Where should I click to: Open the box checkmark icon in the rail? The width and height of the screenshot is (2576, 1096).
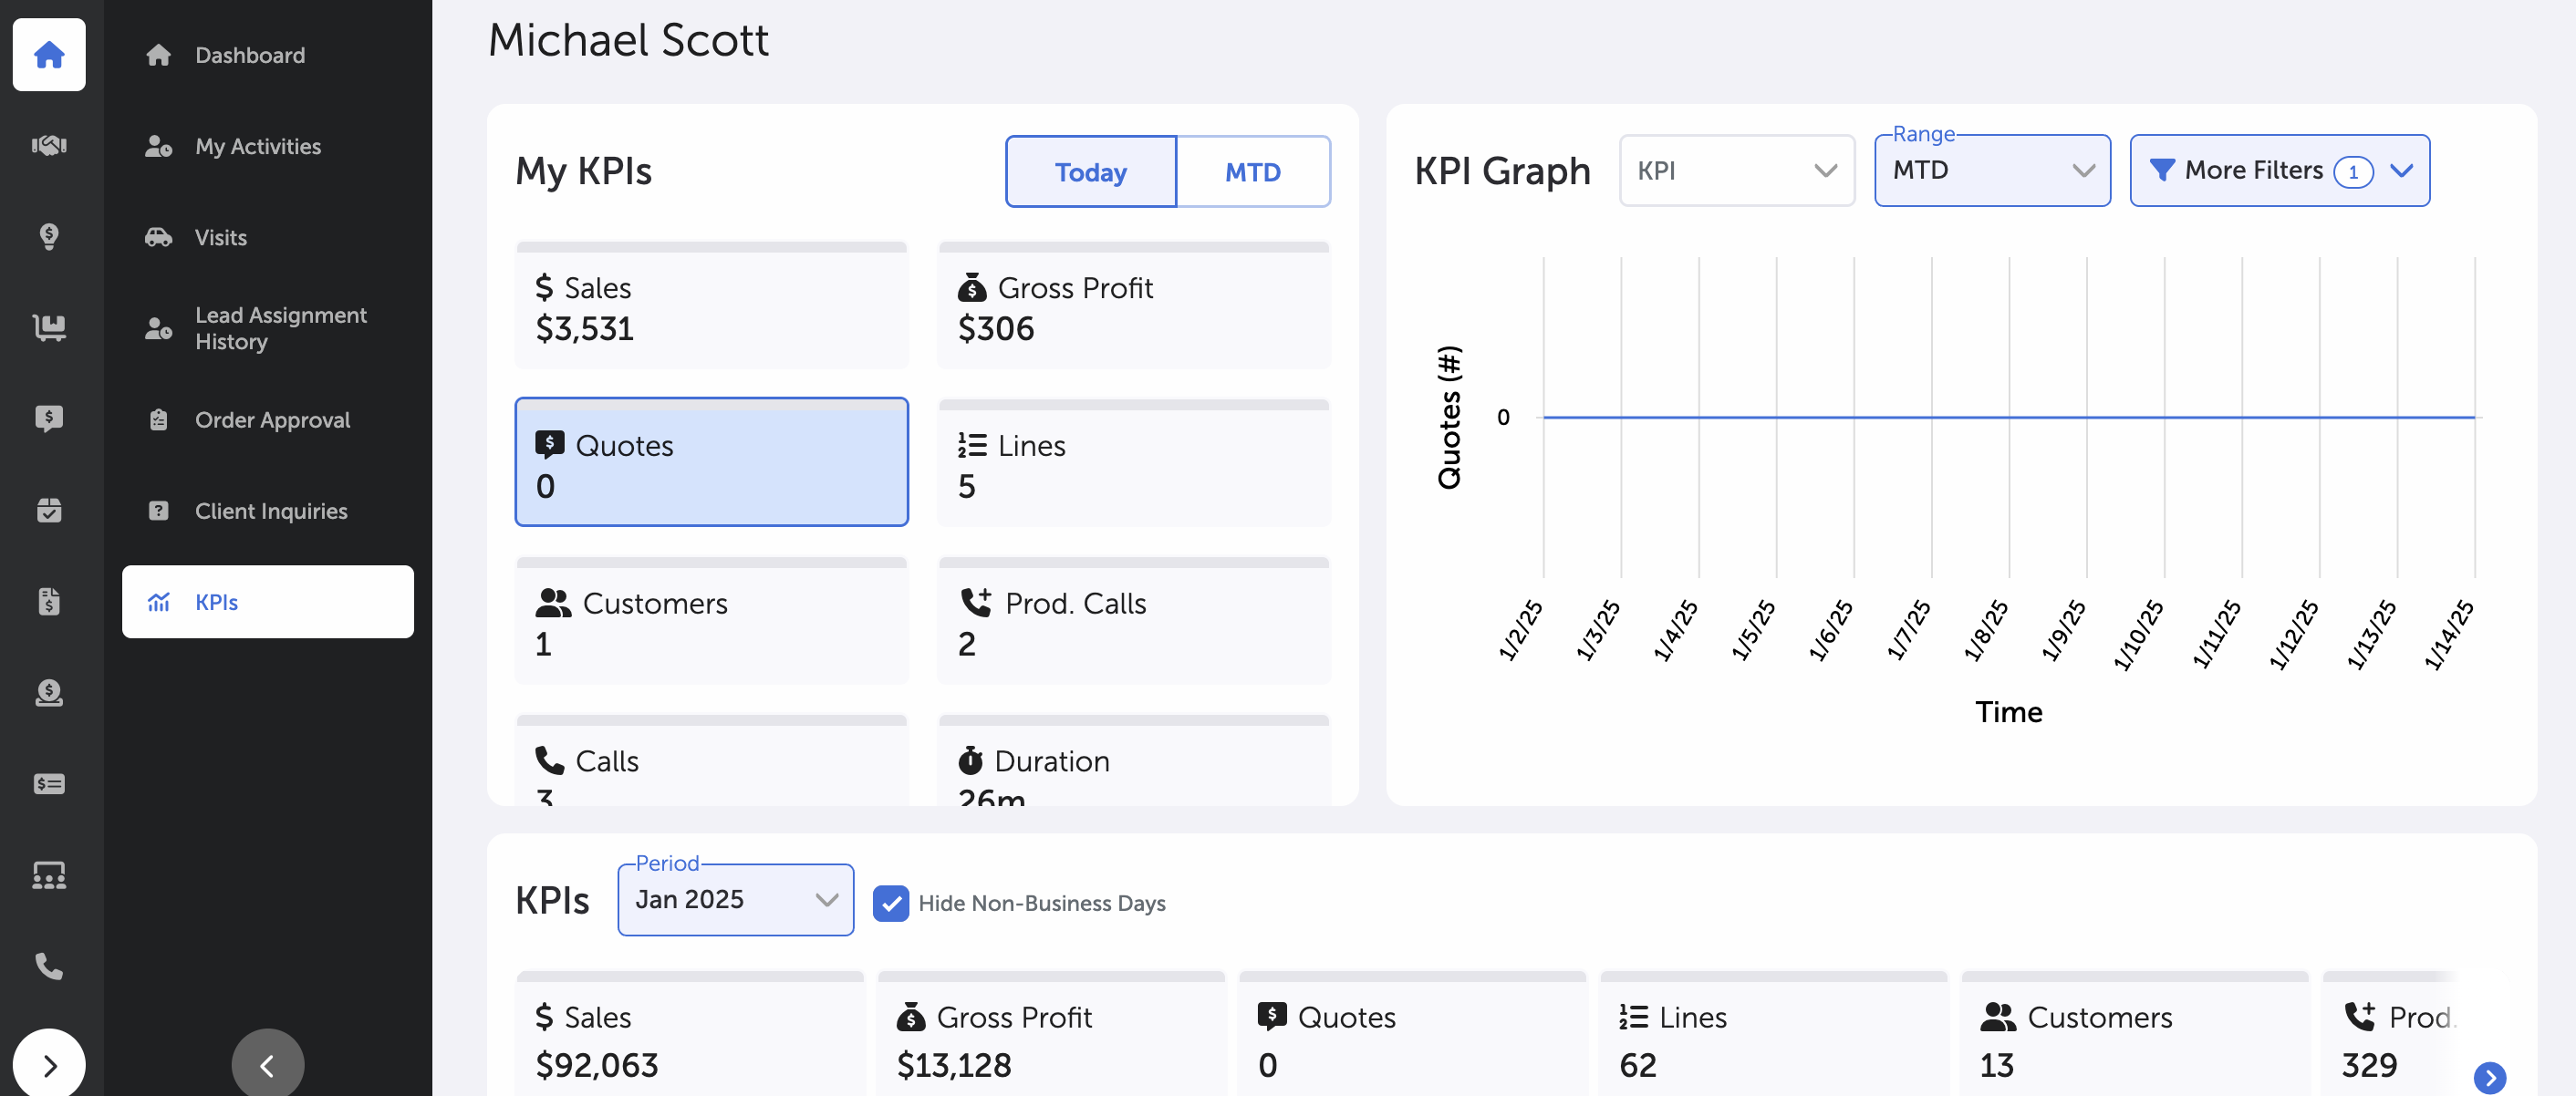coord(49,510)
